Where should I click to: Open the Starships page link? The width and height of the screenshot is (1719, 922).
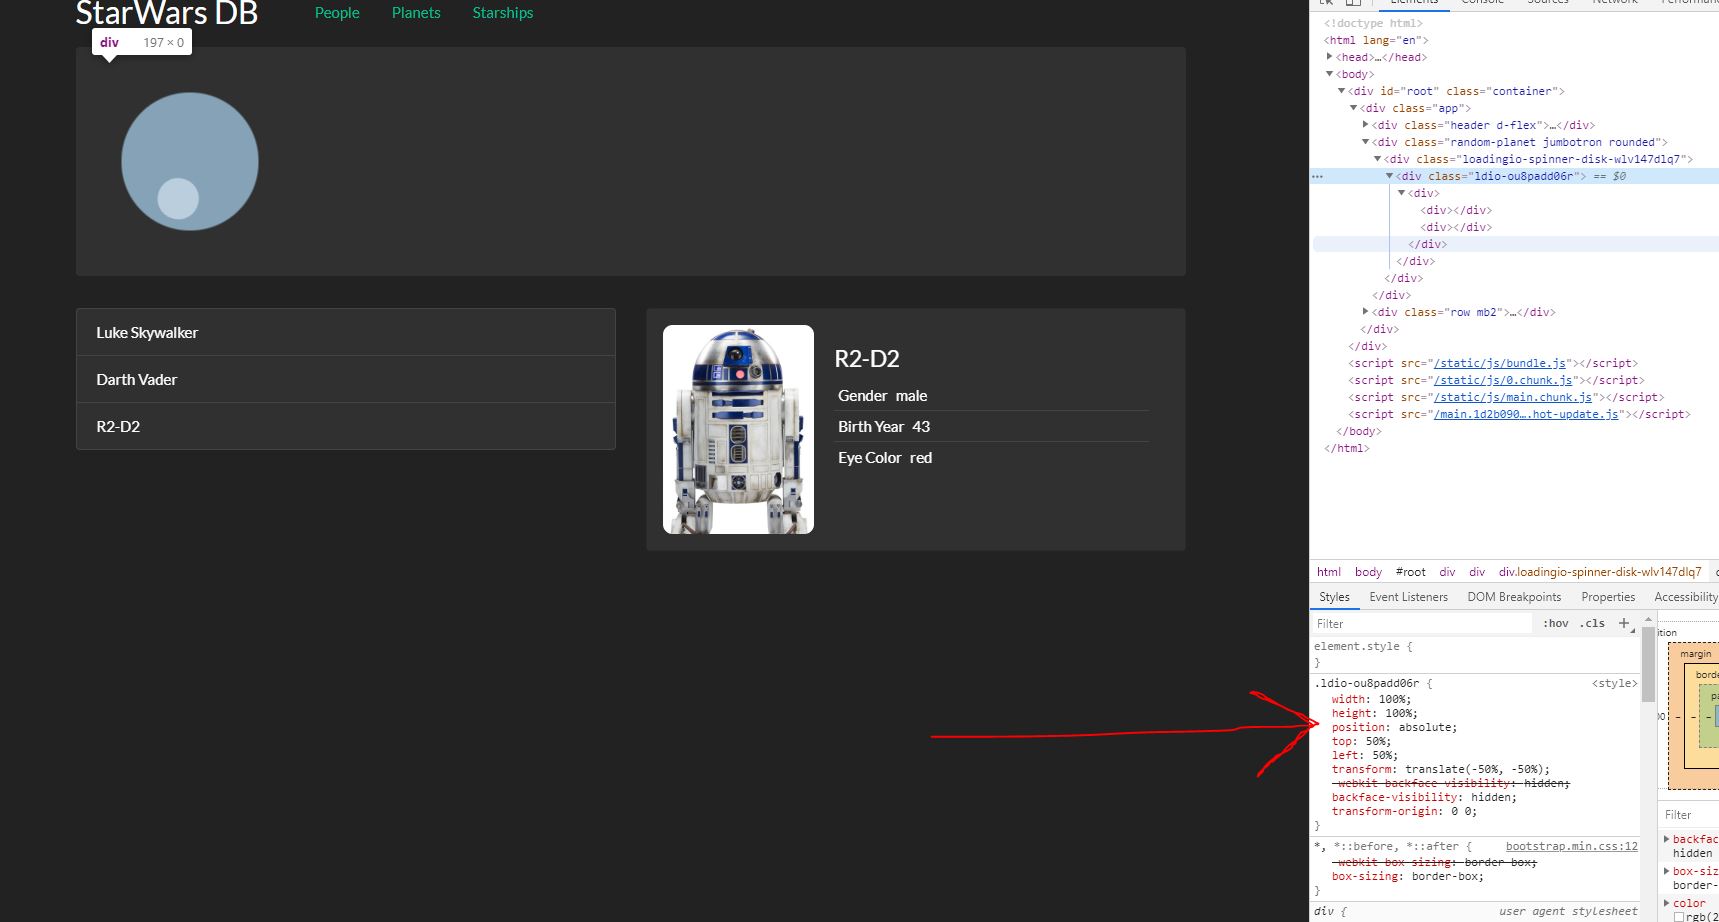click(x=503, y=13)
